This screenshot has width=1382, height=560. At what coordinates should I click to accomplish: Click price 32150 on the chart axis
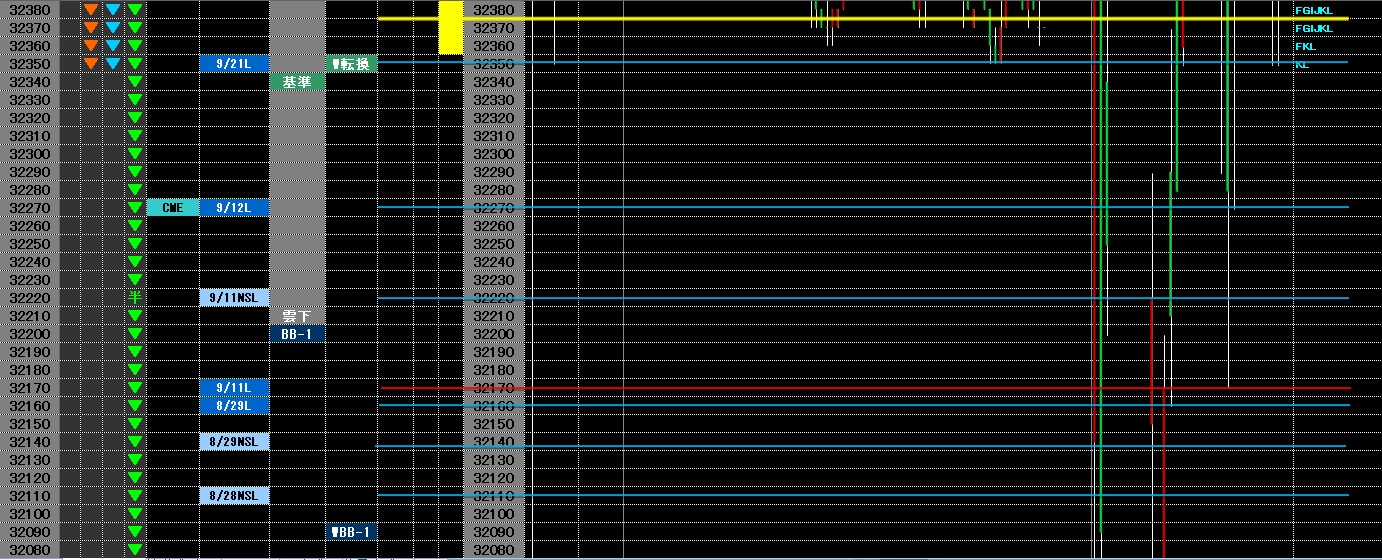493,424
